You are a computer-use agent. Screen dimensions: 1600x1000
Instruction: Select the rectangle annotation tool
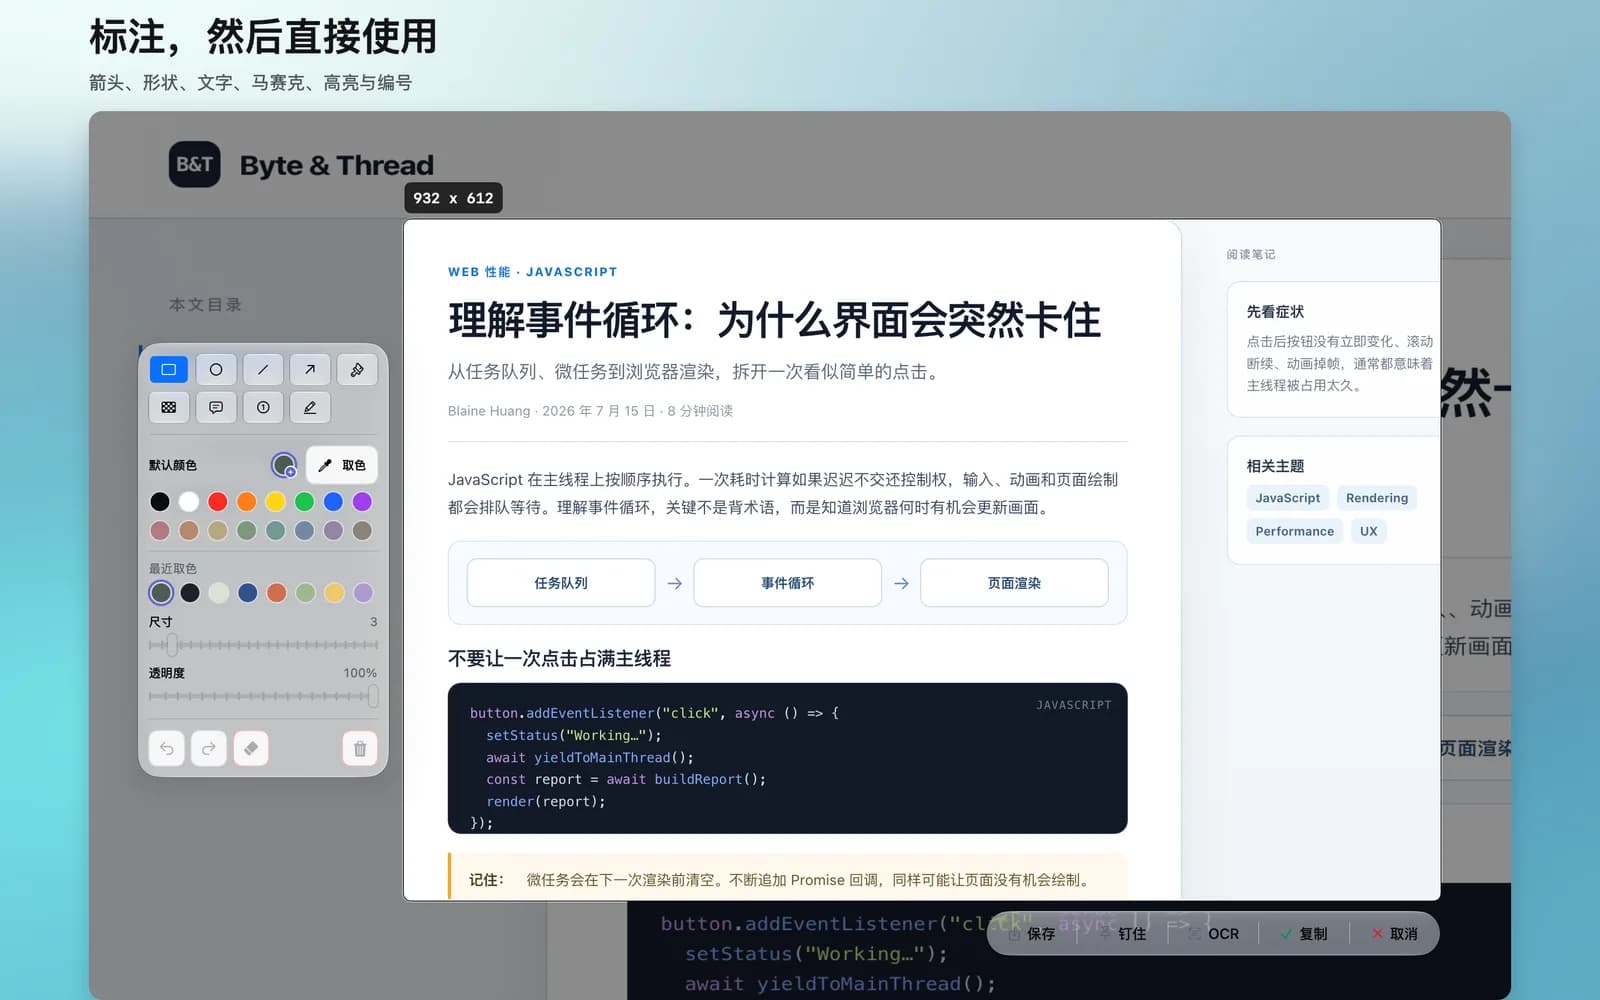168,370
